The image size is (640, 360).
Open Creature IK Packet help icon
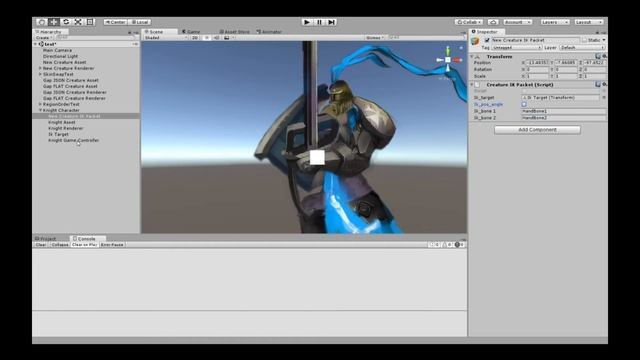pyautogui.click(x=598, y=84)
